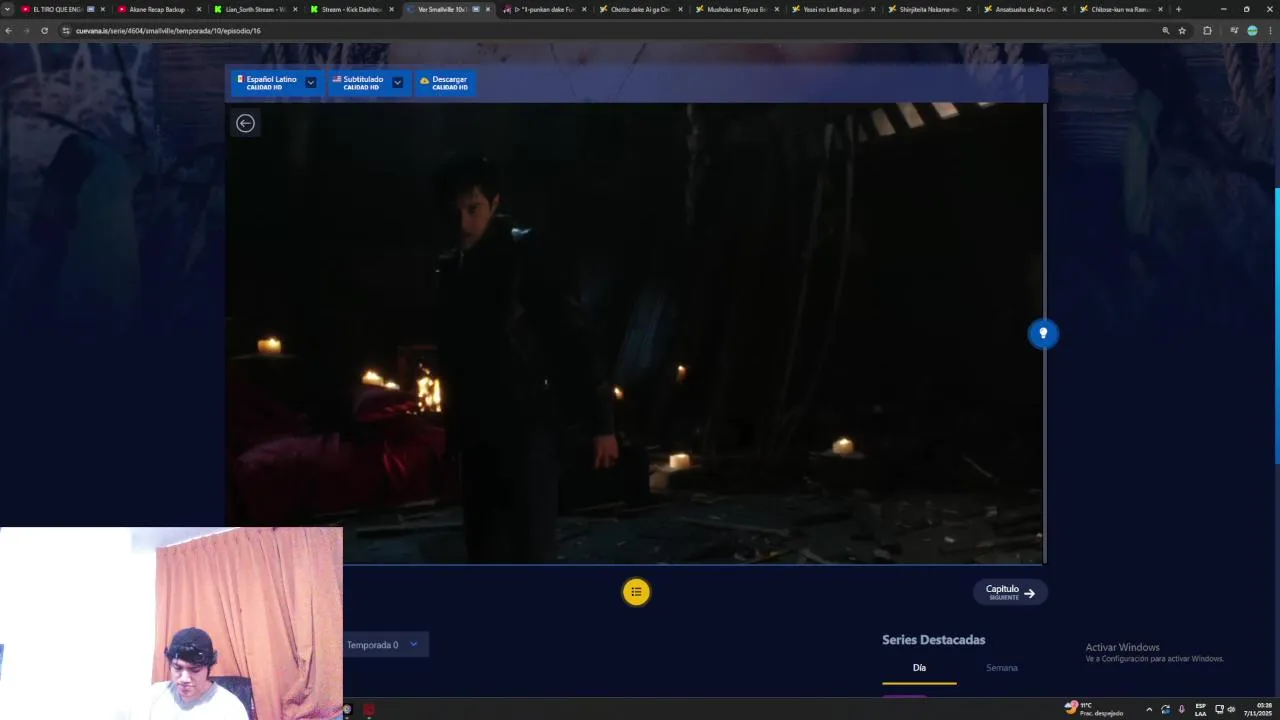
Task: Switch to Mushoku no Eiyuu tab
Action: tap(736, 9)
